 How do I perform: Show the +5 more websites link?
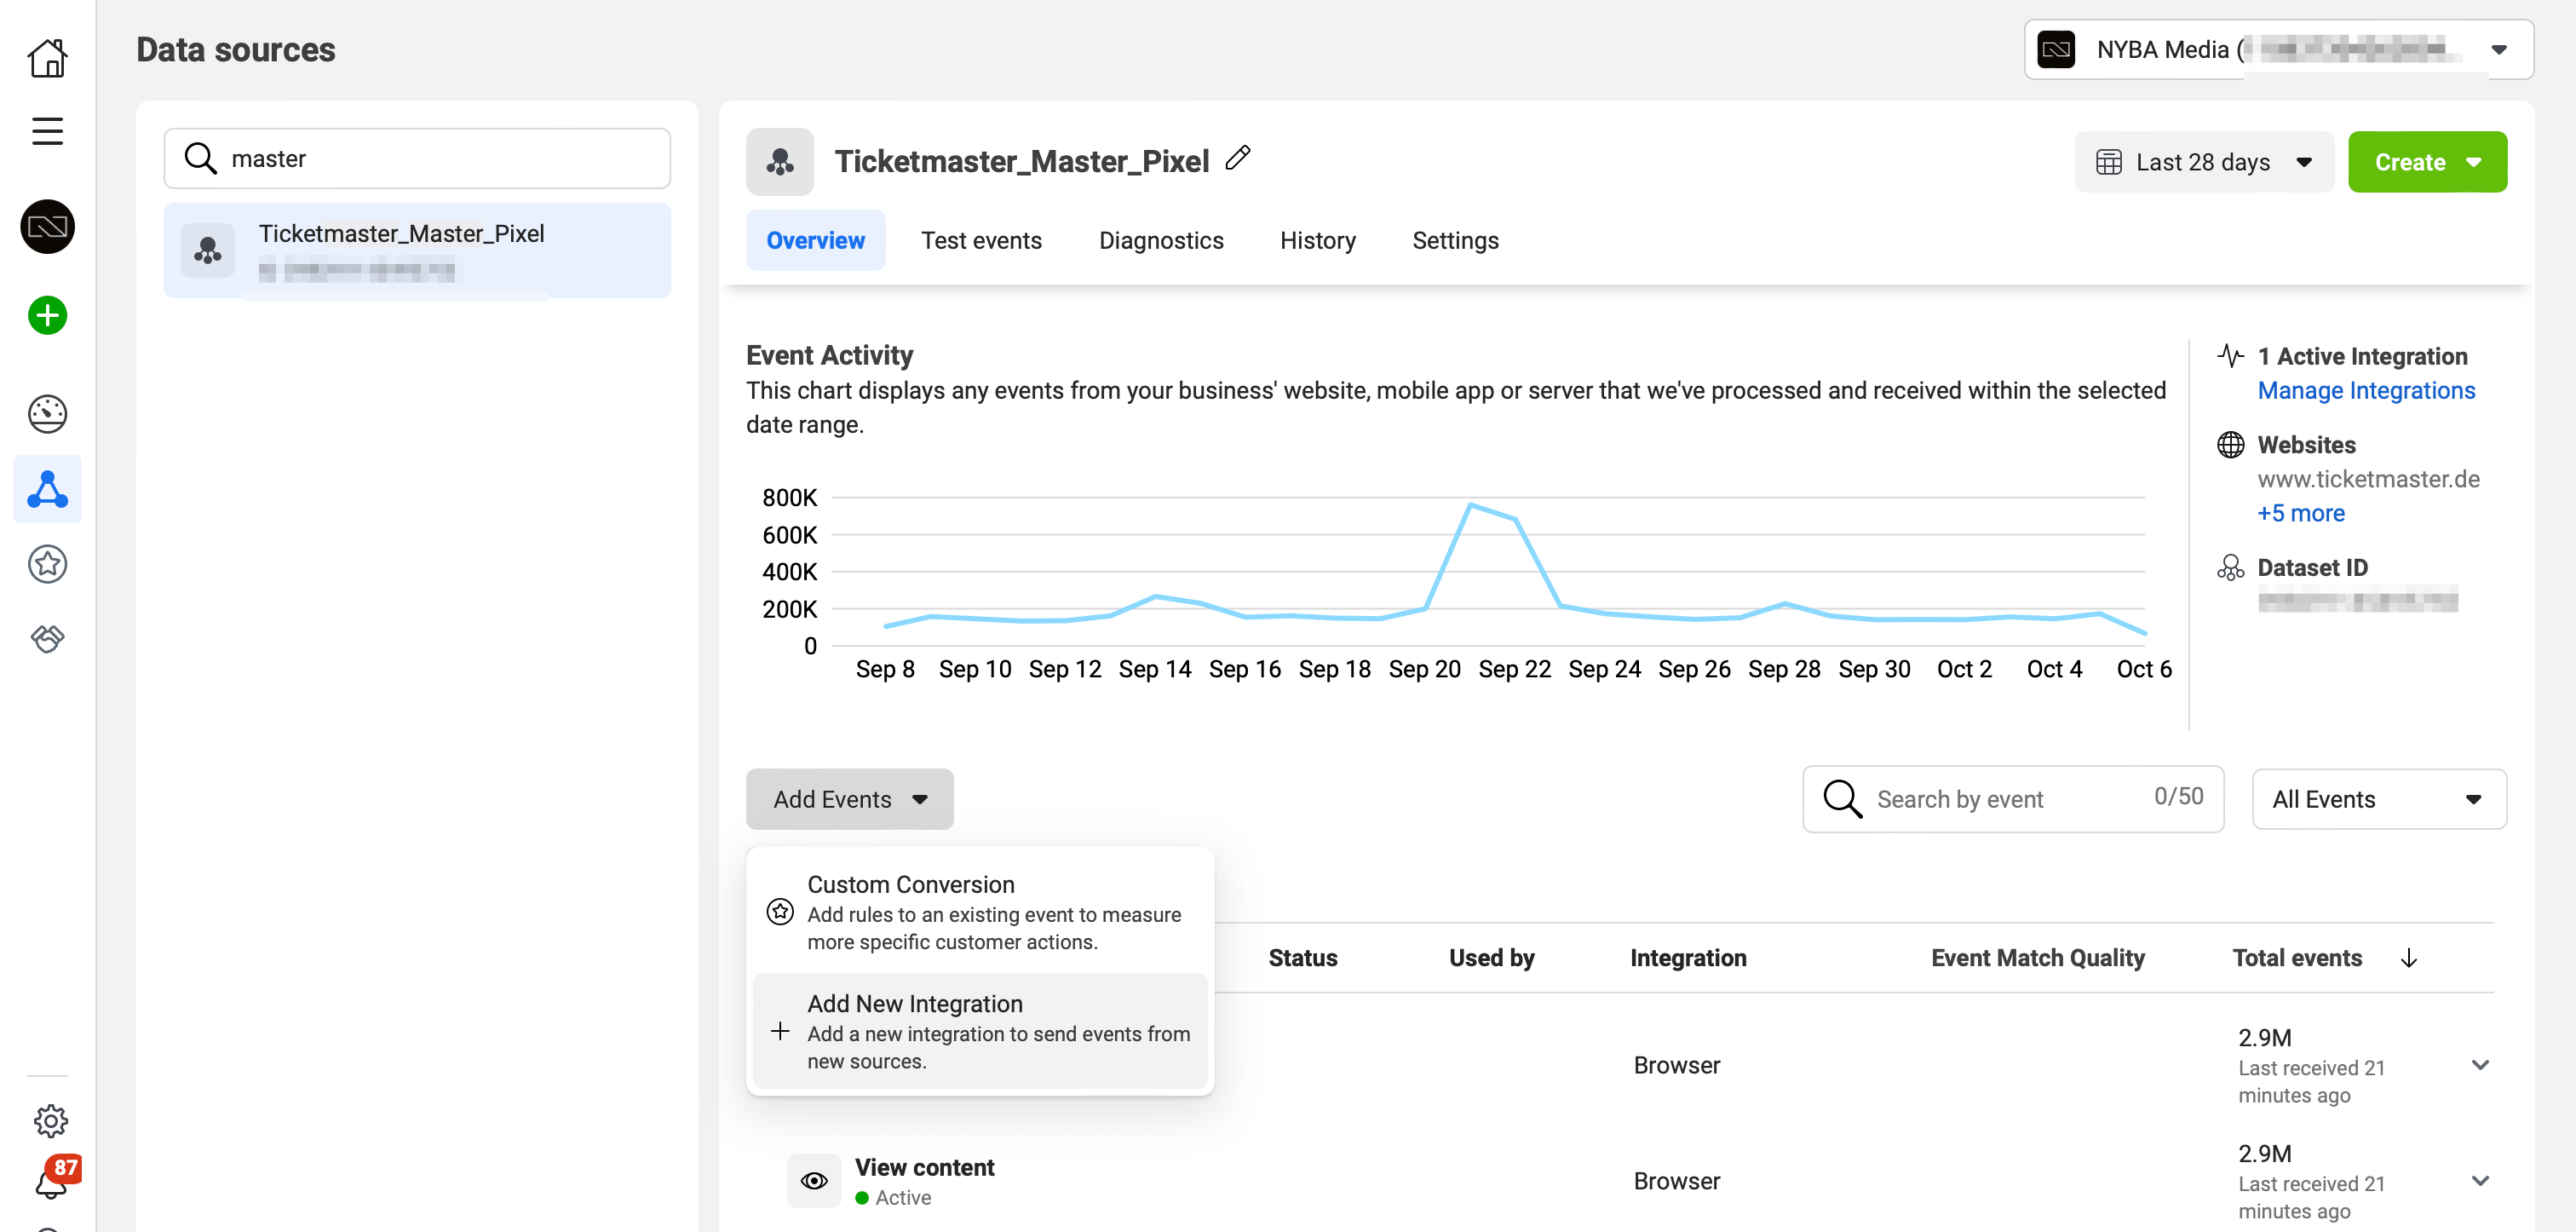[2300, 513]
